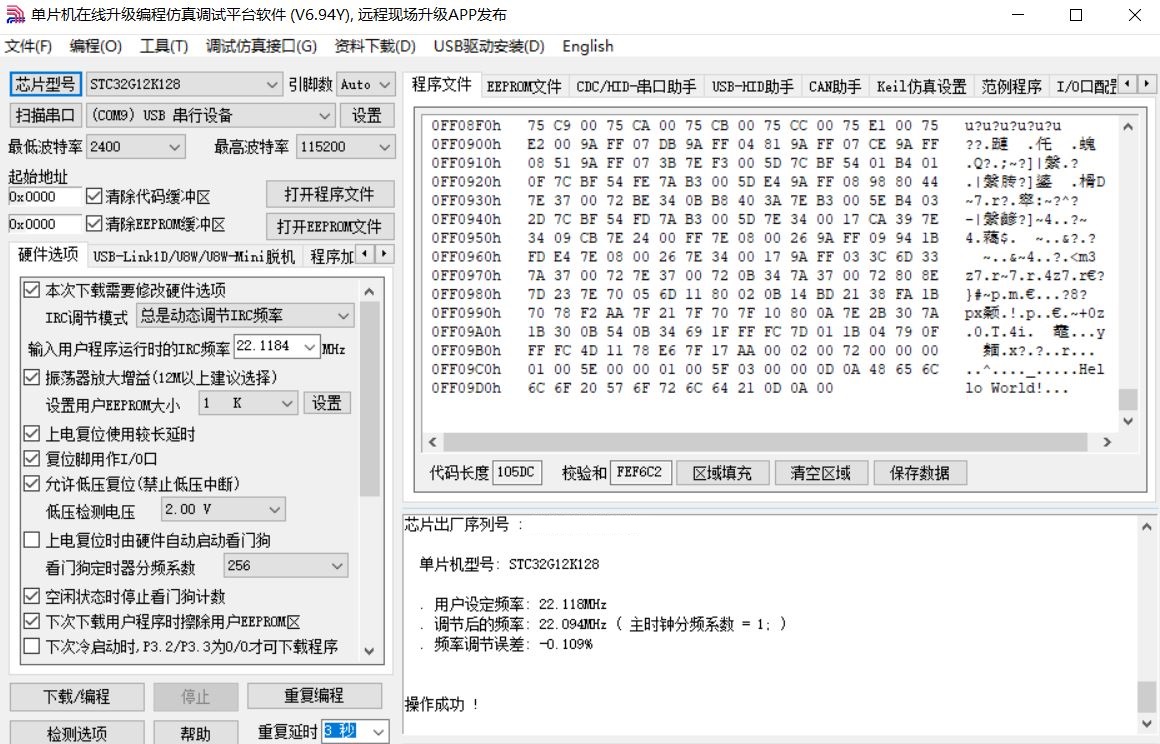1160x744 pixels.
Task: Toggle 振荡器放大增益 checkbox
Action: (x=31, y=377)
